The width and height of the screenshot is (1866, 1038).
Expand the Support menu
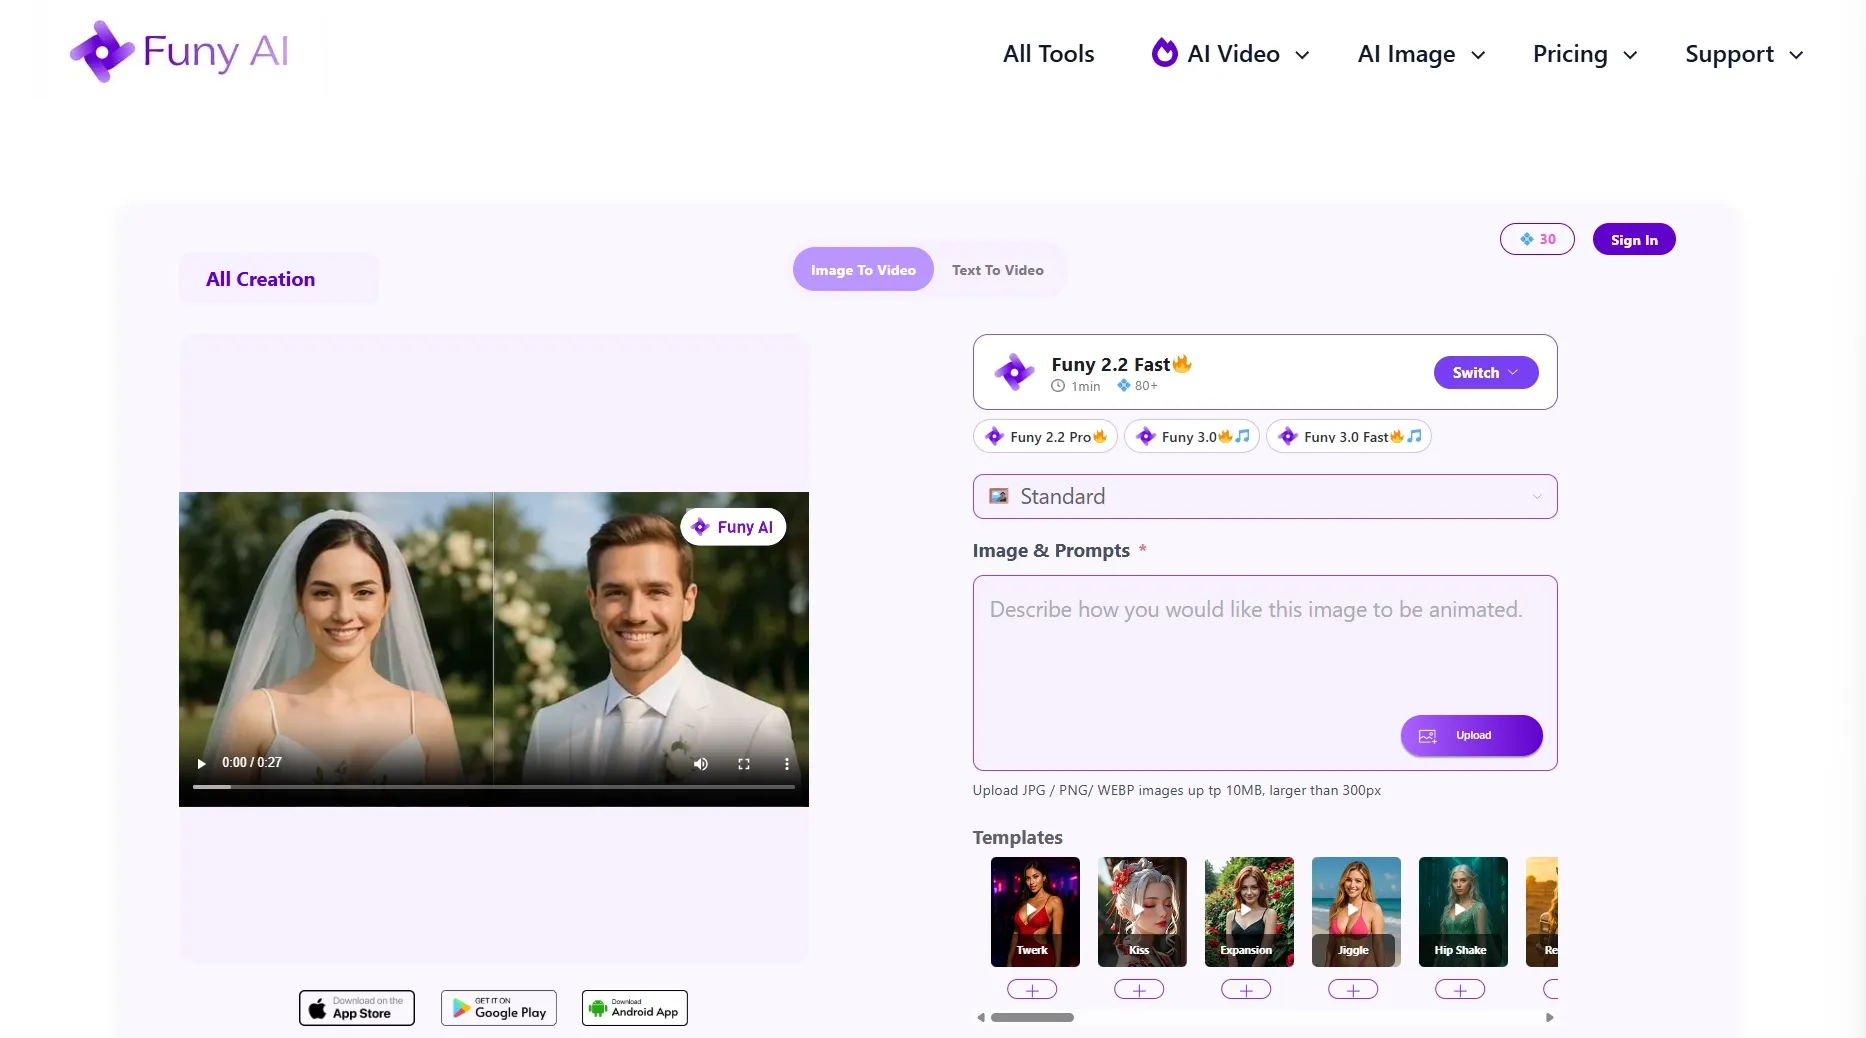coord(1744,54)
